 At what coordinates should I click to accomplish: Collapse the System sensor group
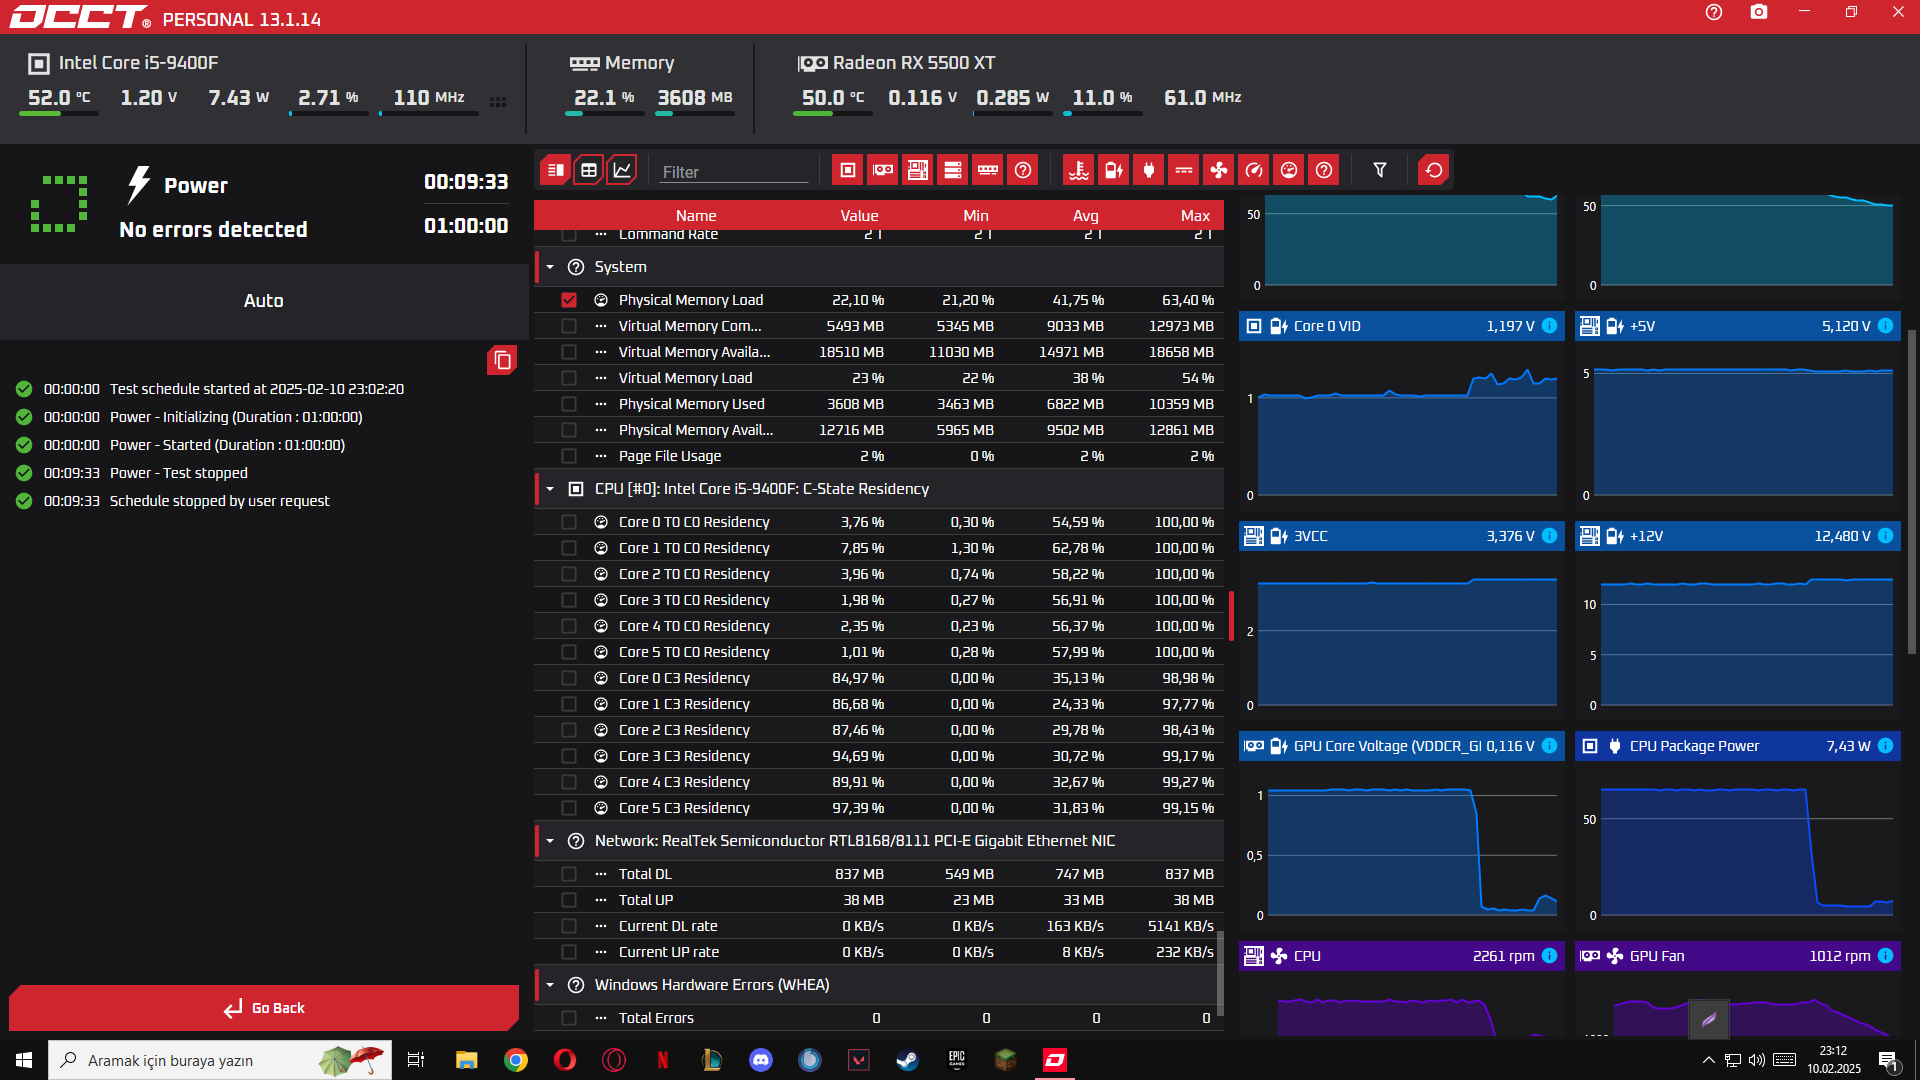click(550, 267)
